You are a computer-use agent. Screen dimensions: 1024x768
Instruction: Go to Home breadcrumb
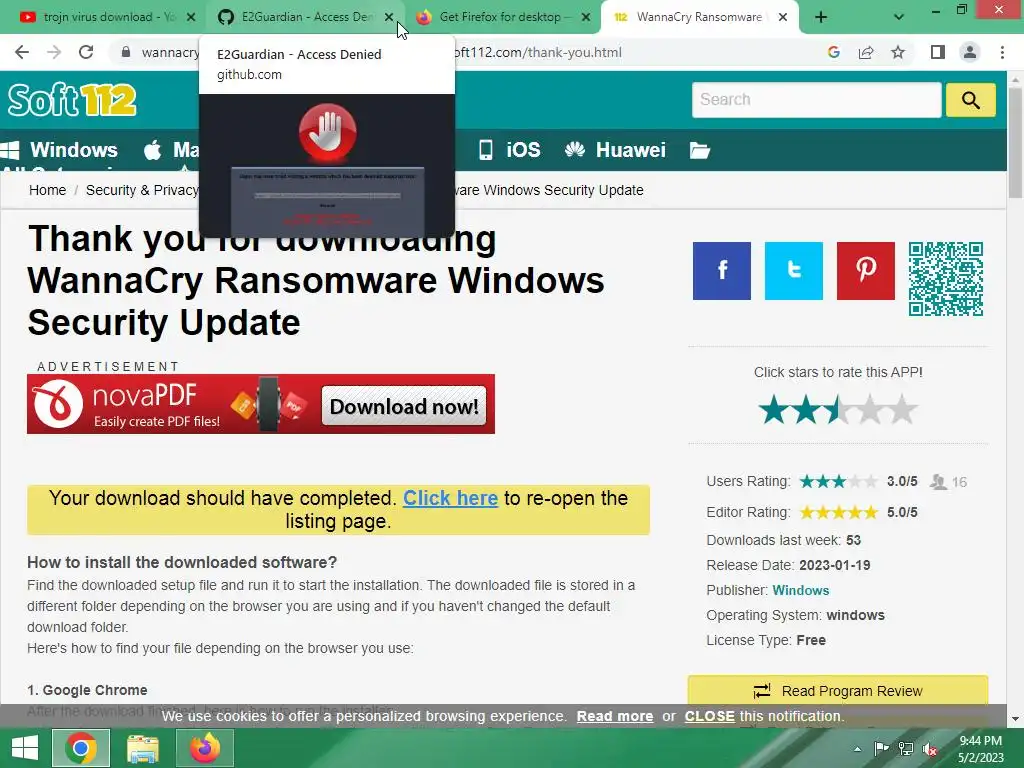[x=47, y=190]
